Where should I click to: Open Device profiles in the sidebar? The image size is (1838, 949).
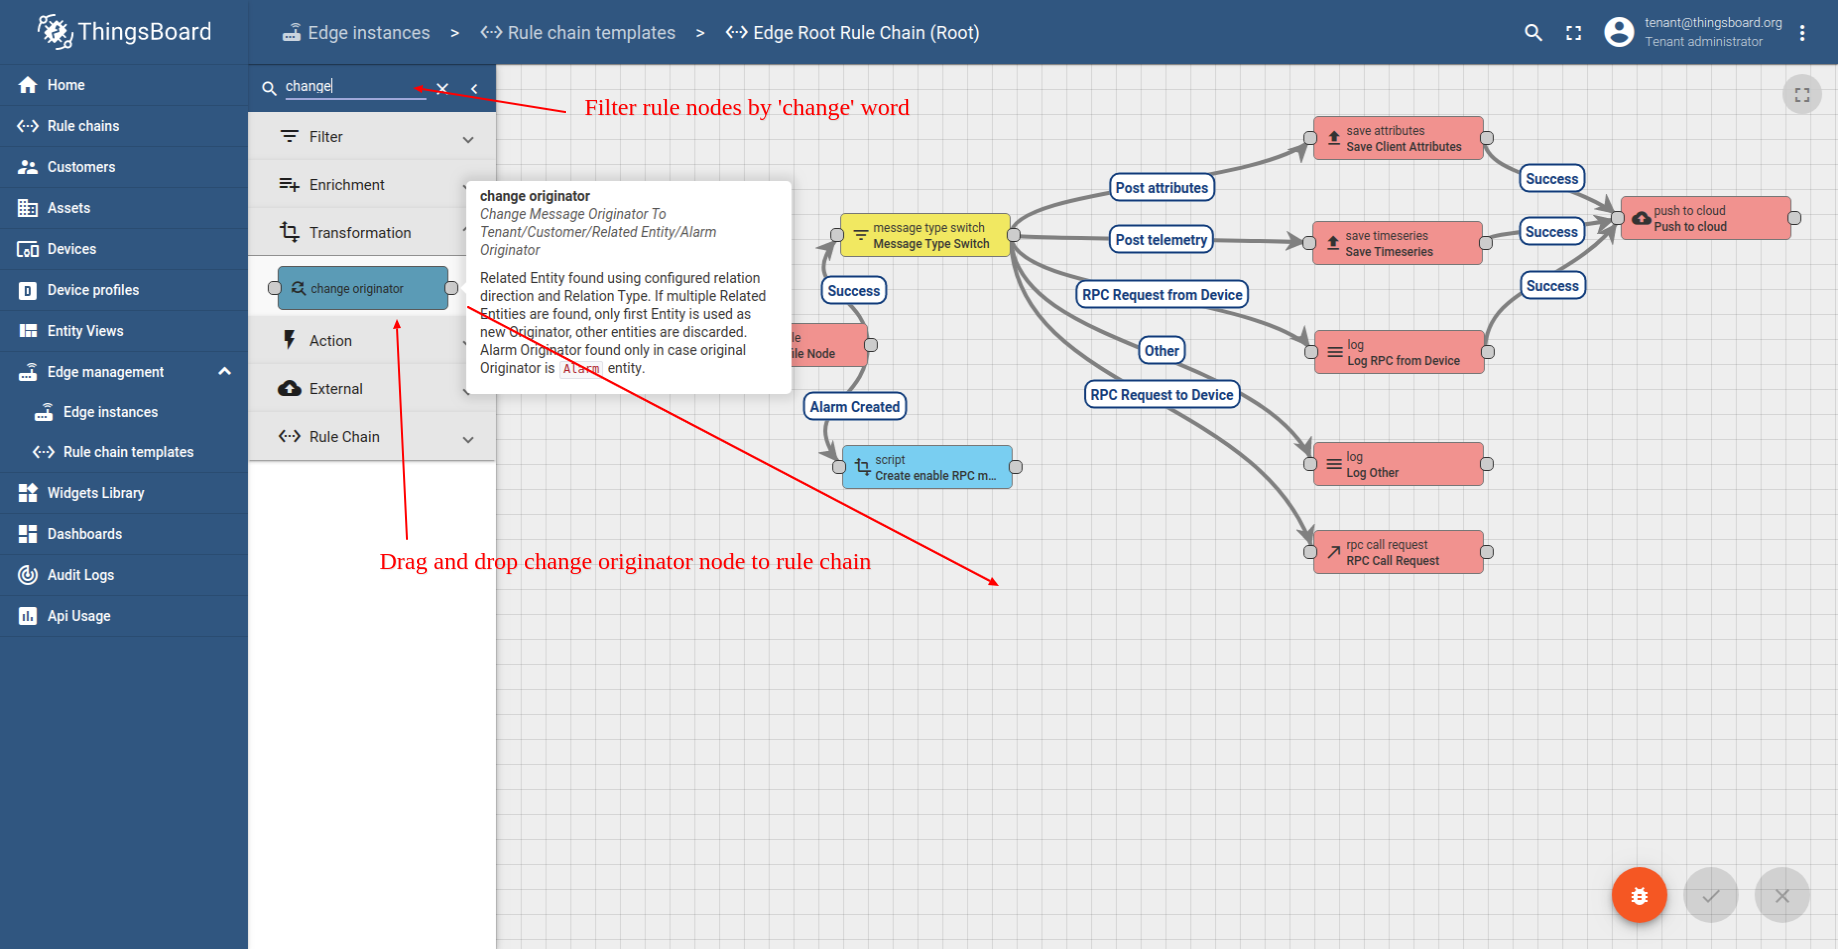124,290
